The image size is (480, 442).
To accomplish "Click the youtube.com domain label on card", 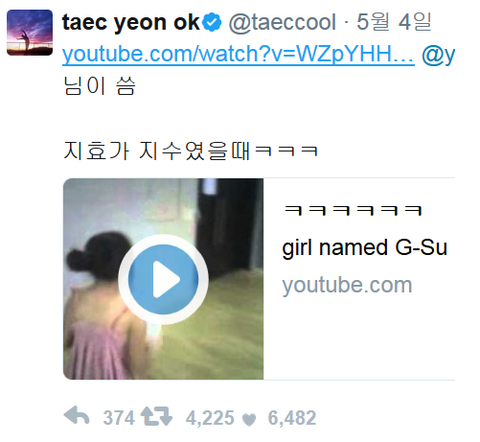I will tap(347, 285).
